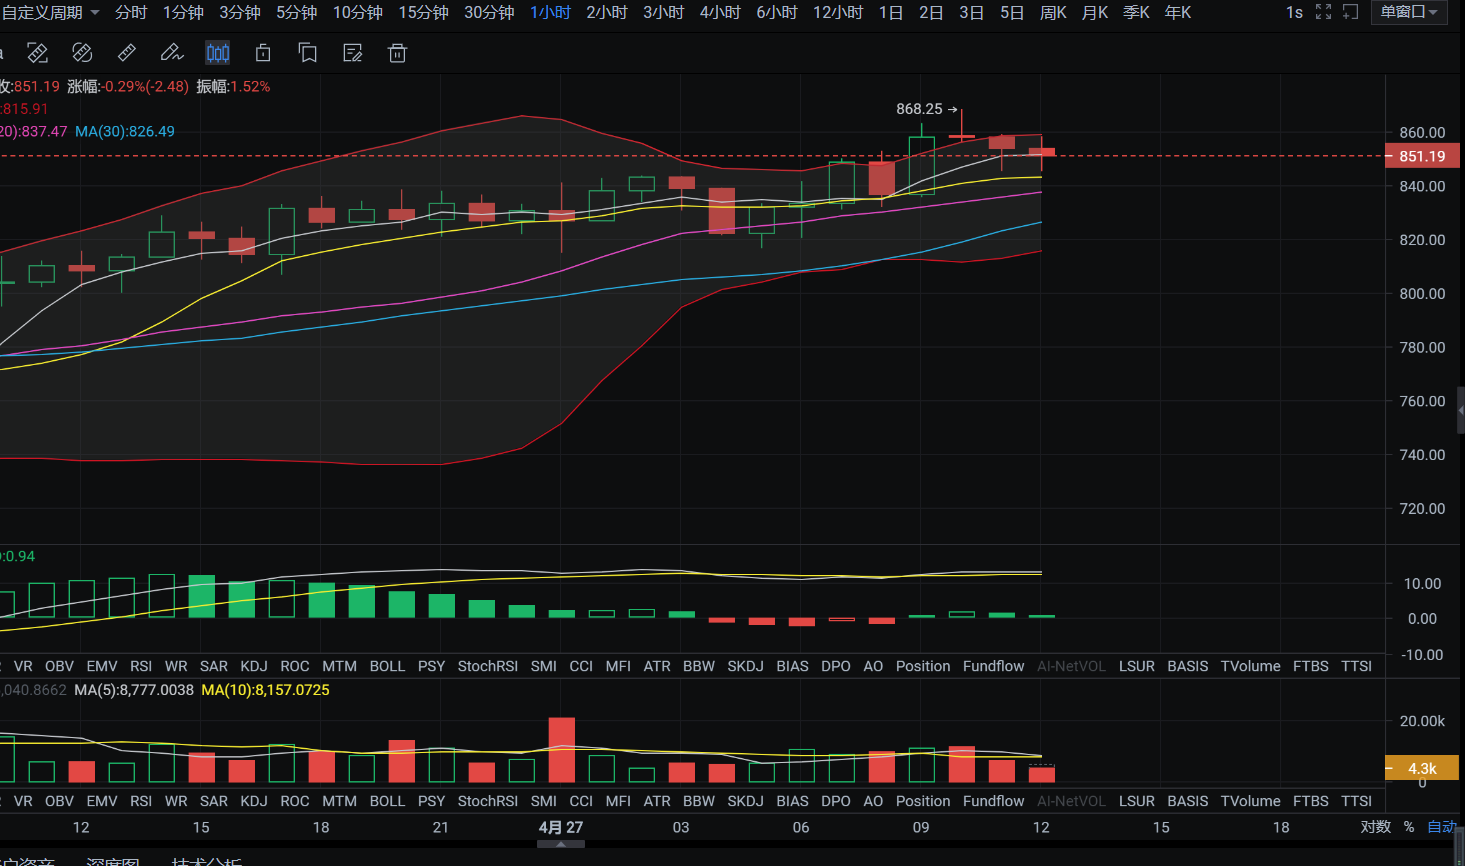Click the add window icon
Viewport: 1465px width, 866px height.
click(1350, 12)
